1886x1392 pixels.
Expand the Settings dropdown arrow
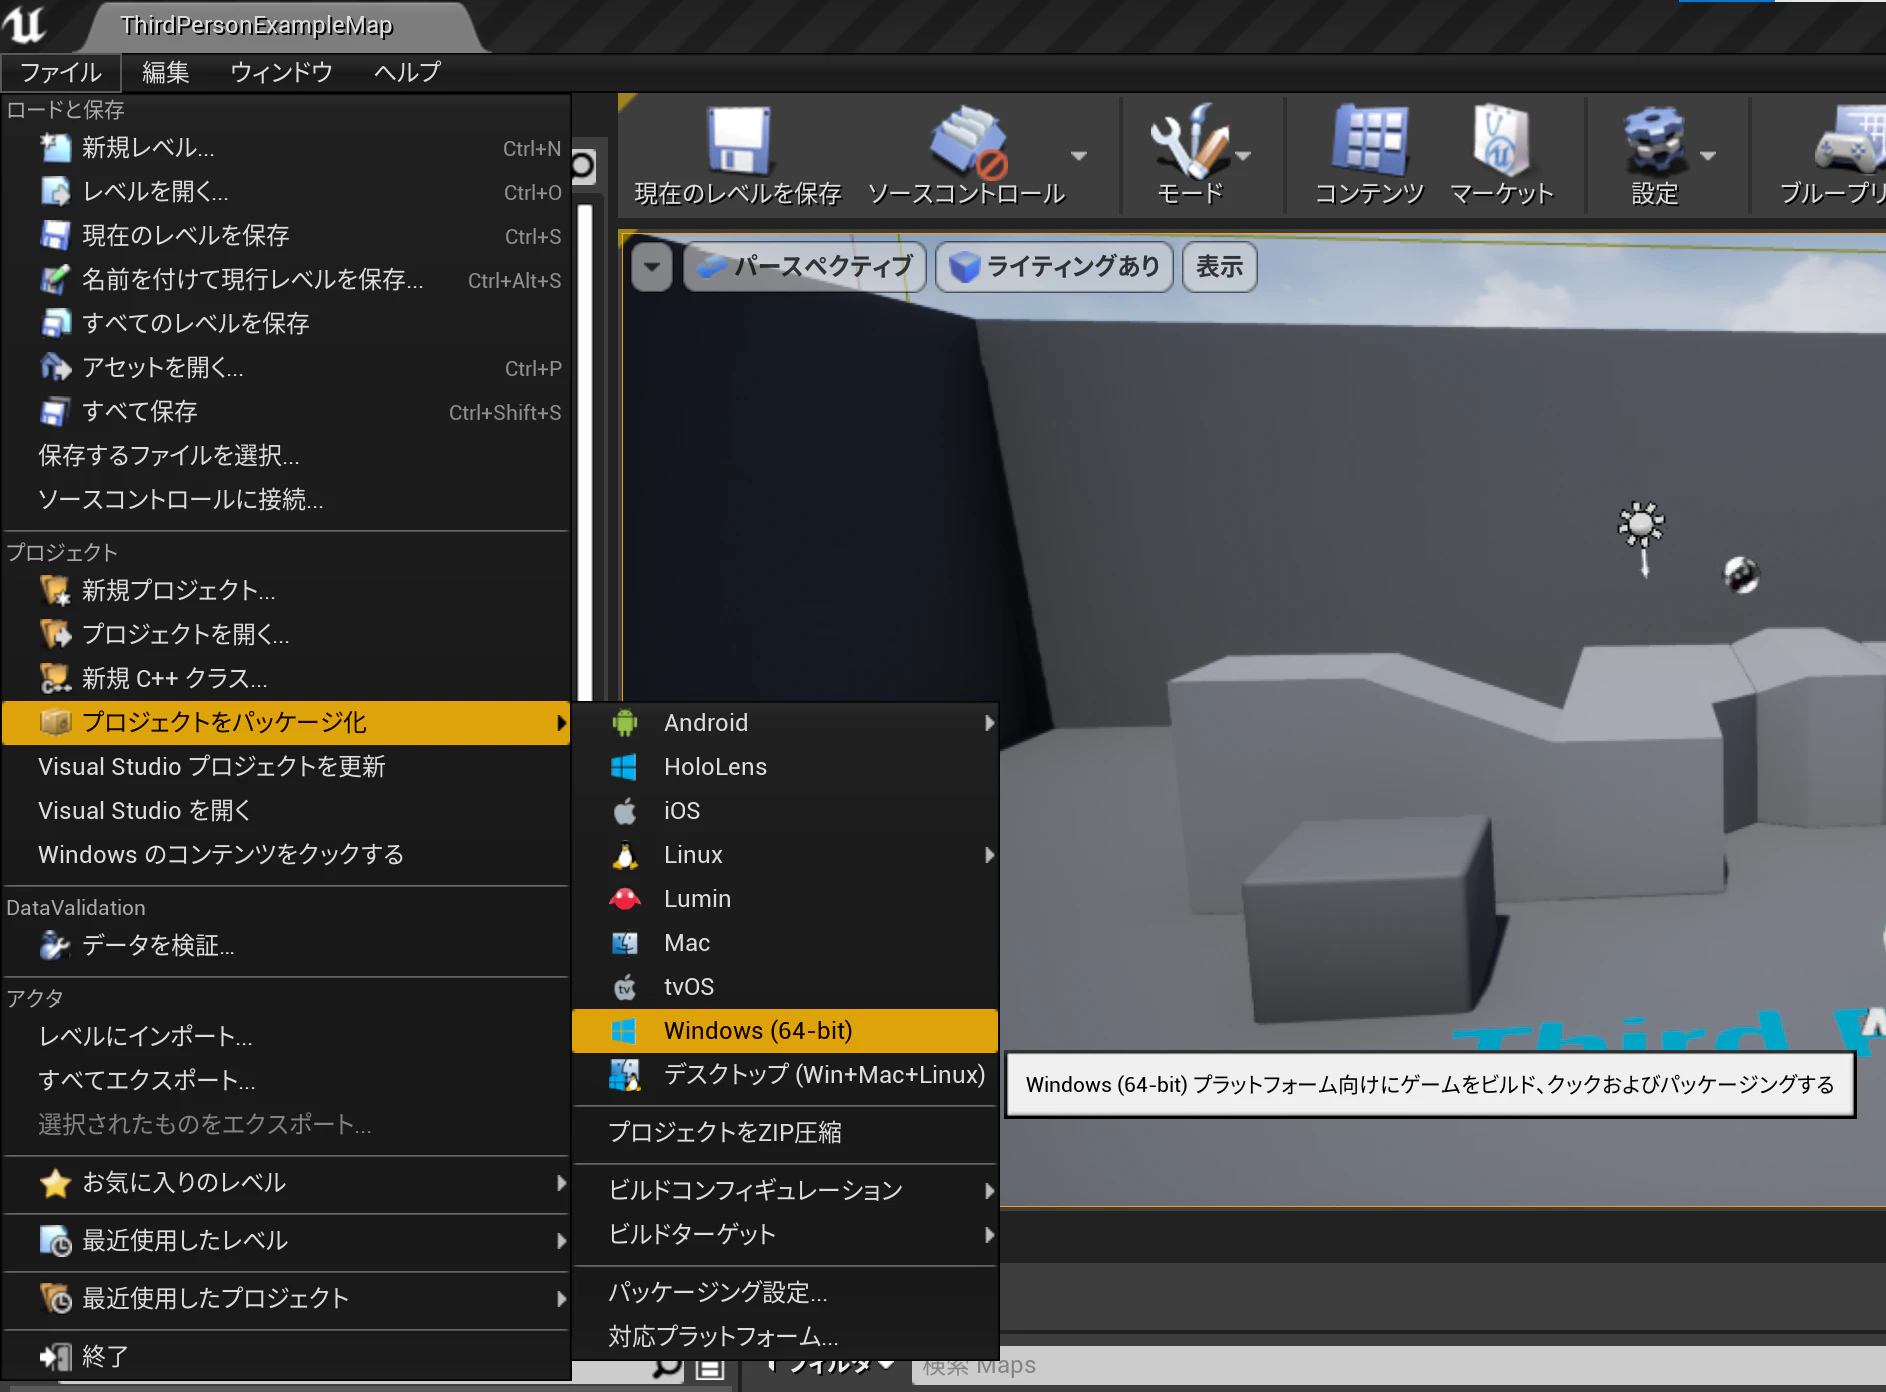(x=1708, y=156)
